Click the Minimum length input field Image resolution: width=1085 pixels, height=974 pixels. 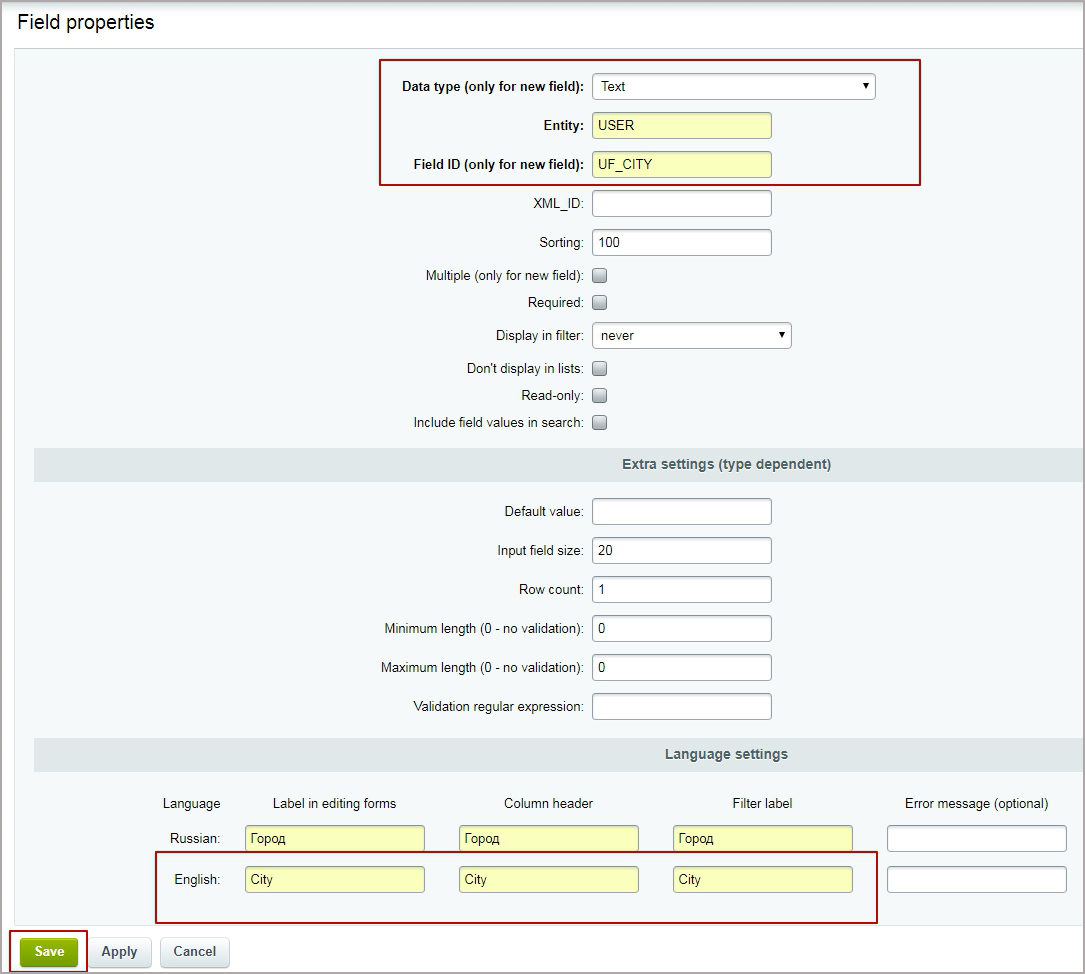682,628
